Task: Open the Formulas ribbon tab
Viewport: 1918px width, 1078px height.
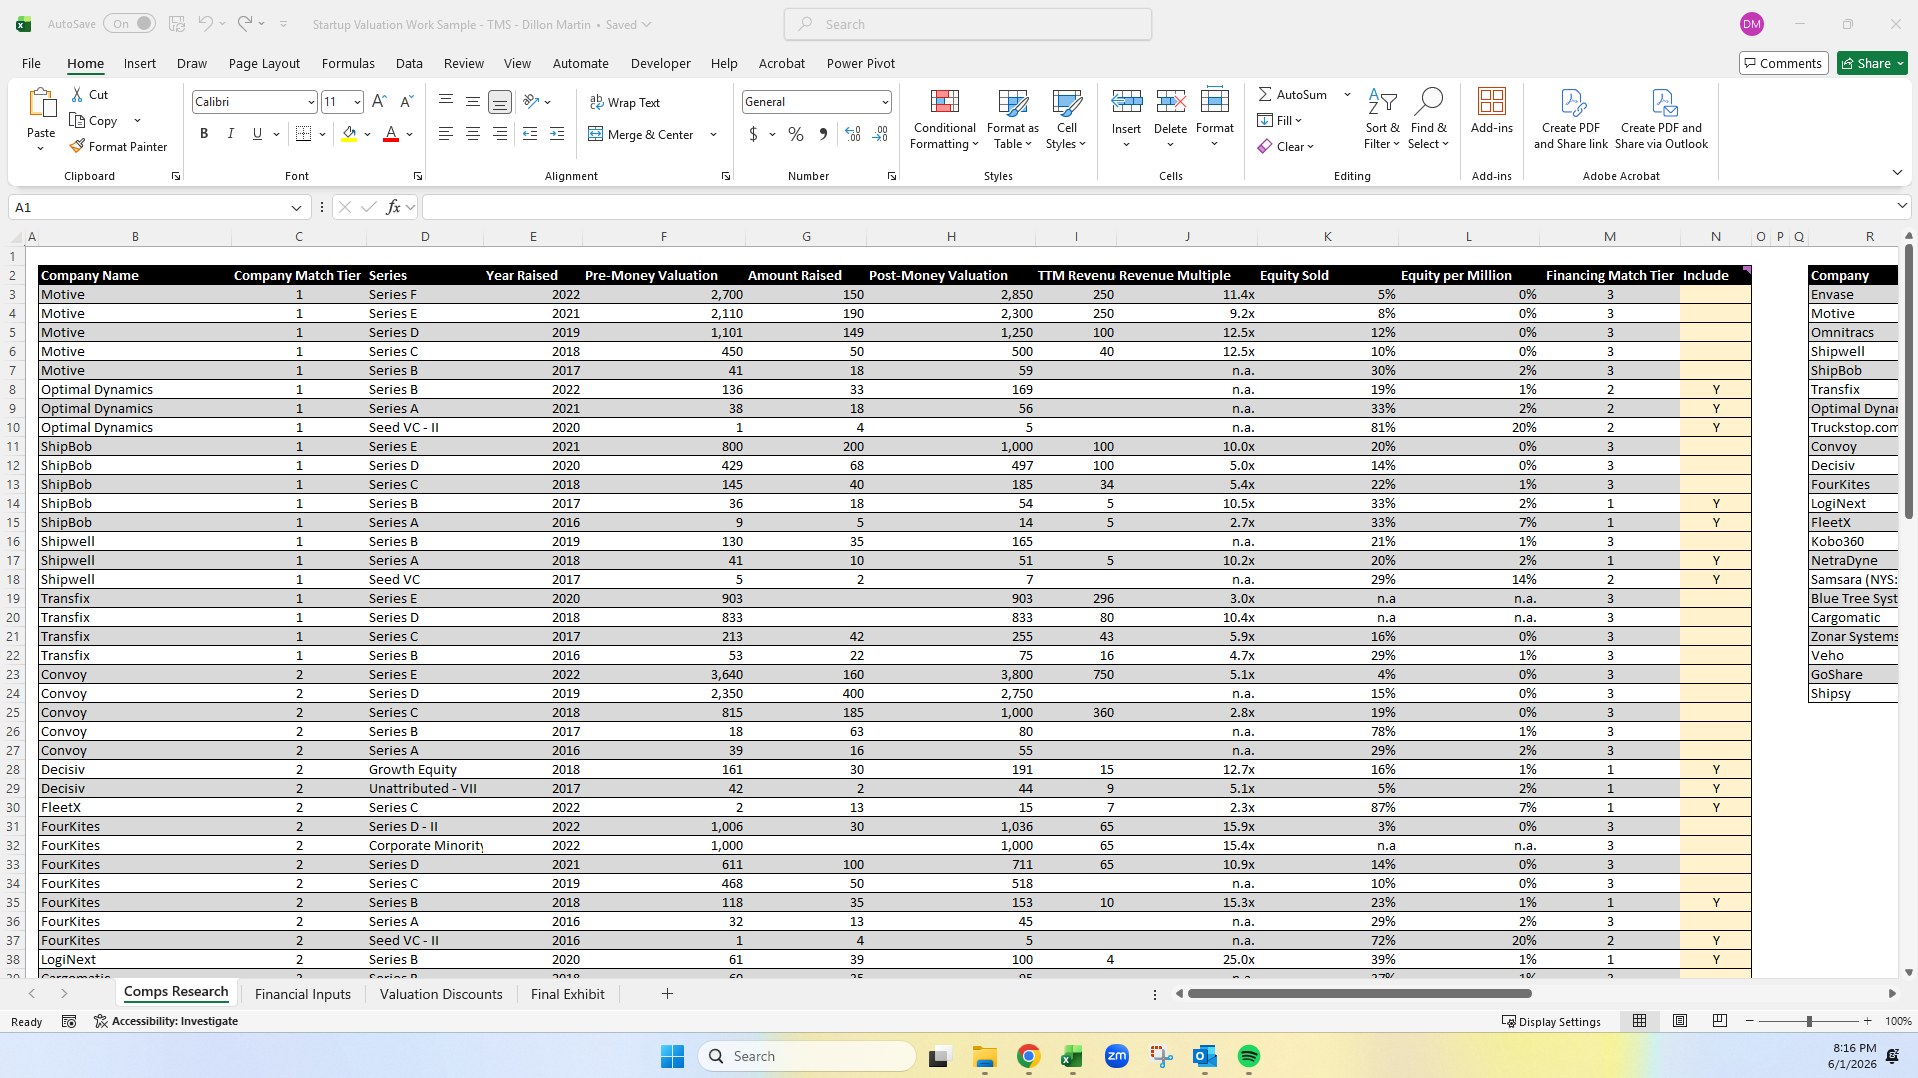Action: pyautogui.click(x=348, y=63)
